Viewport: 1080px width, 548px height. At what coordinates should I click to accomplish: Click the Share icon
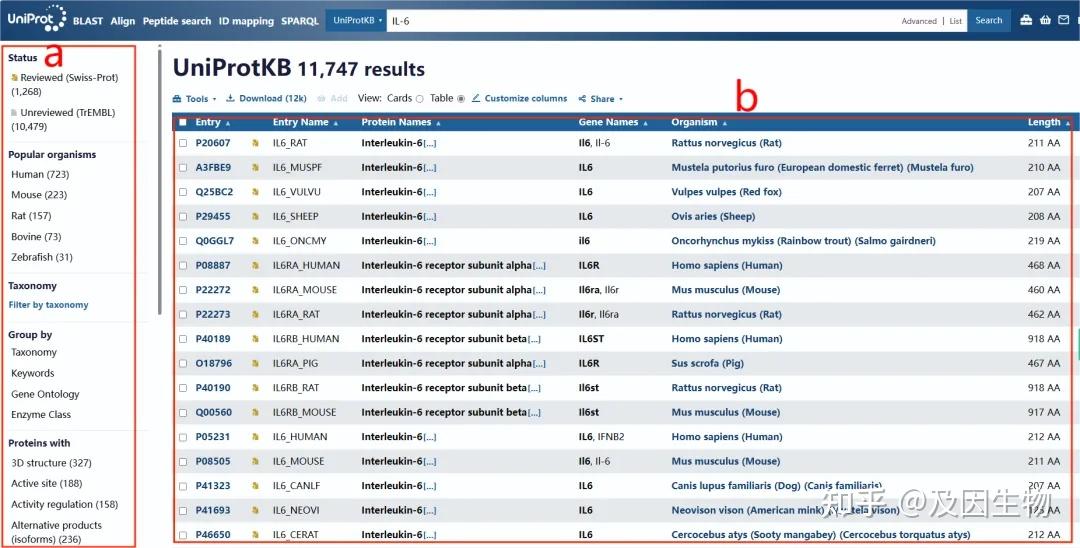[583, 98]
